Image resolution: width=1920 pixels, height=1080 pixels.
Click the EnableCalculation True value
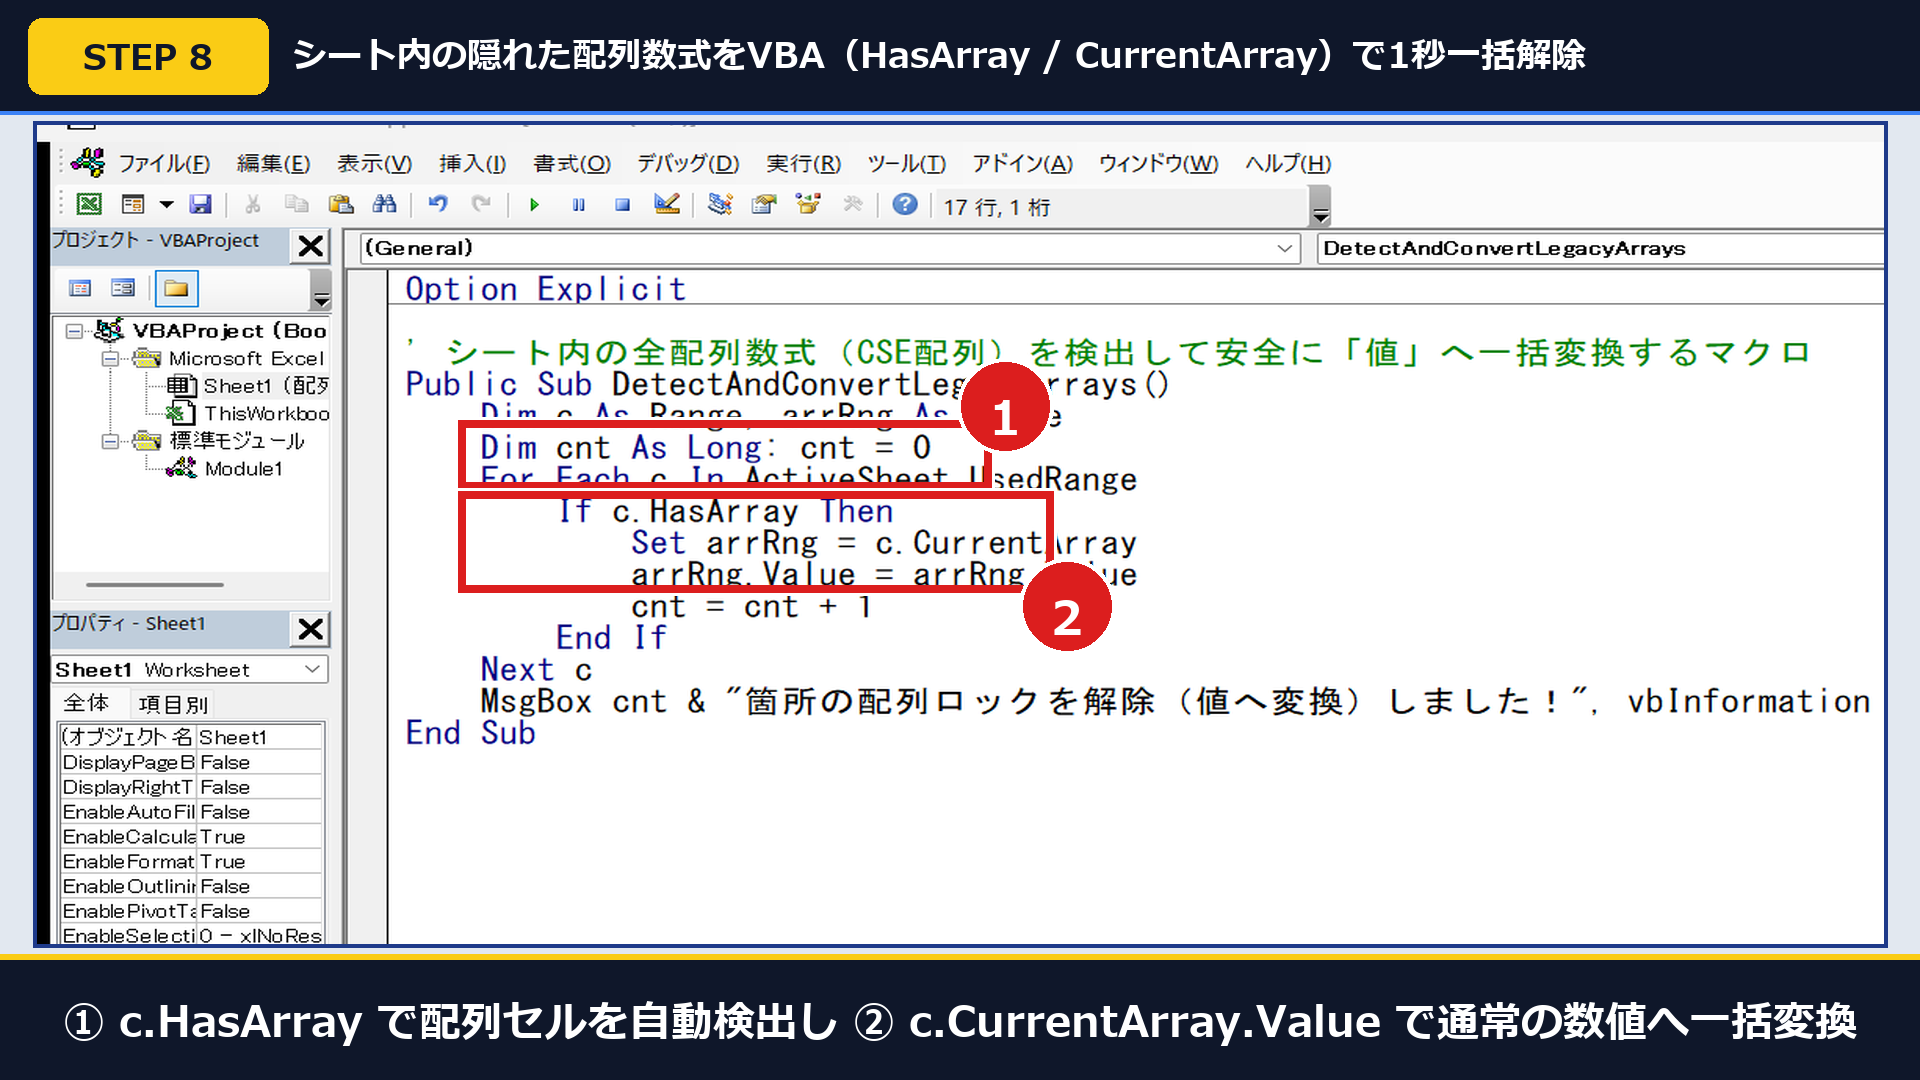pyautogui.click(x=260, y=837)
